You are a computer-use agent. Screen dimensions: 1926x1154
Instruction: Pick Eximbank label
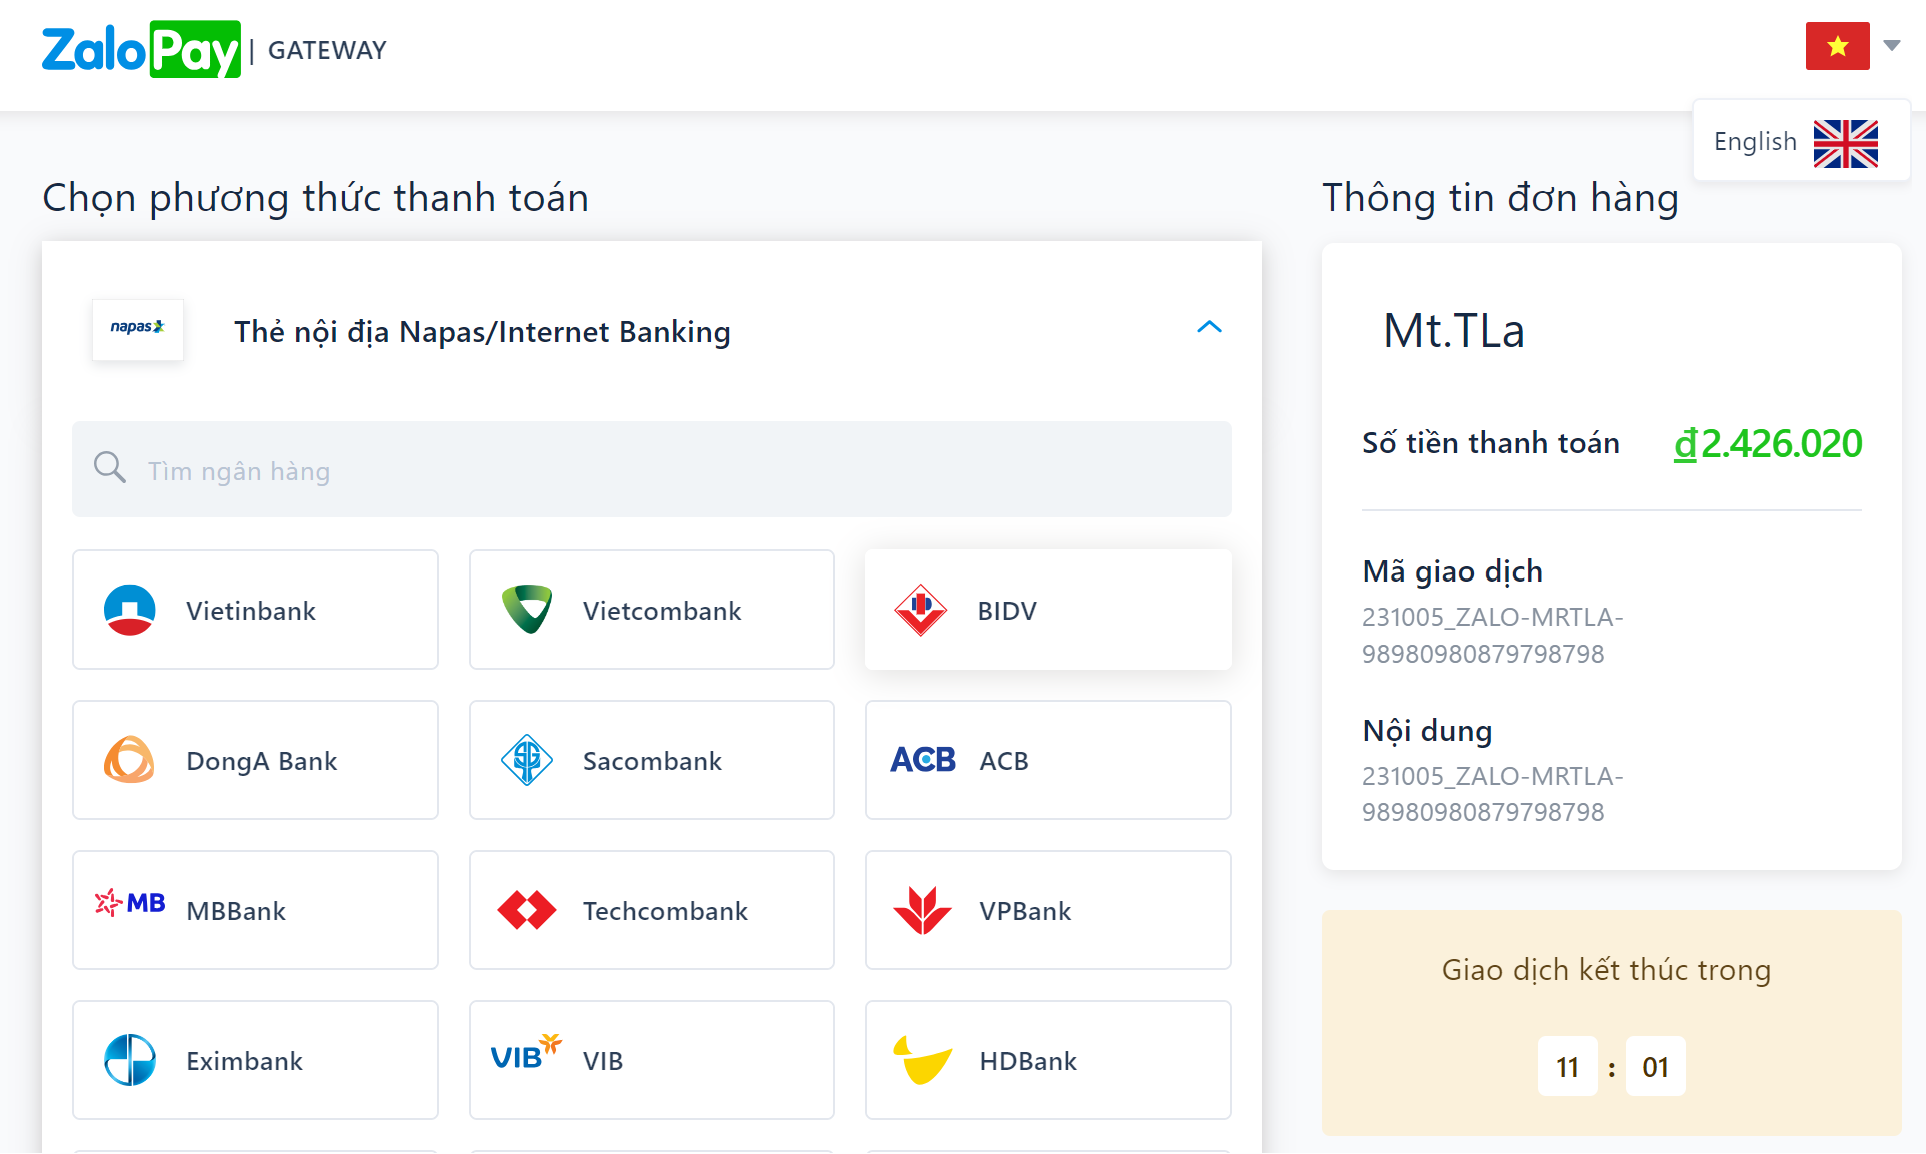pyautogui.click(x=244, y=1061)
